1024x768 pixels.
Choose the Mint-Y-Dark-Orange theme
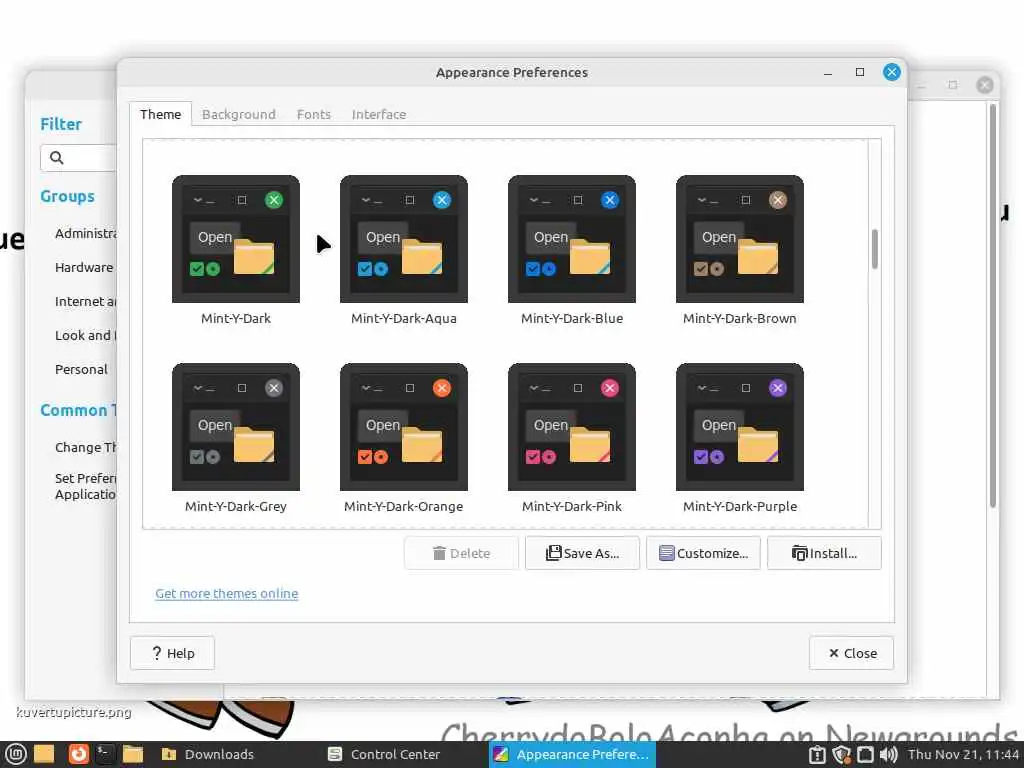tap(404, 427)
